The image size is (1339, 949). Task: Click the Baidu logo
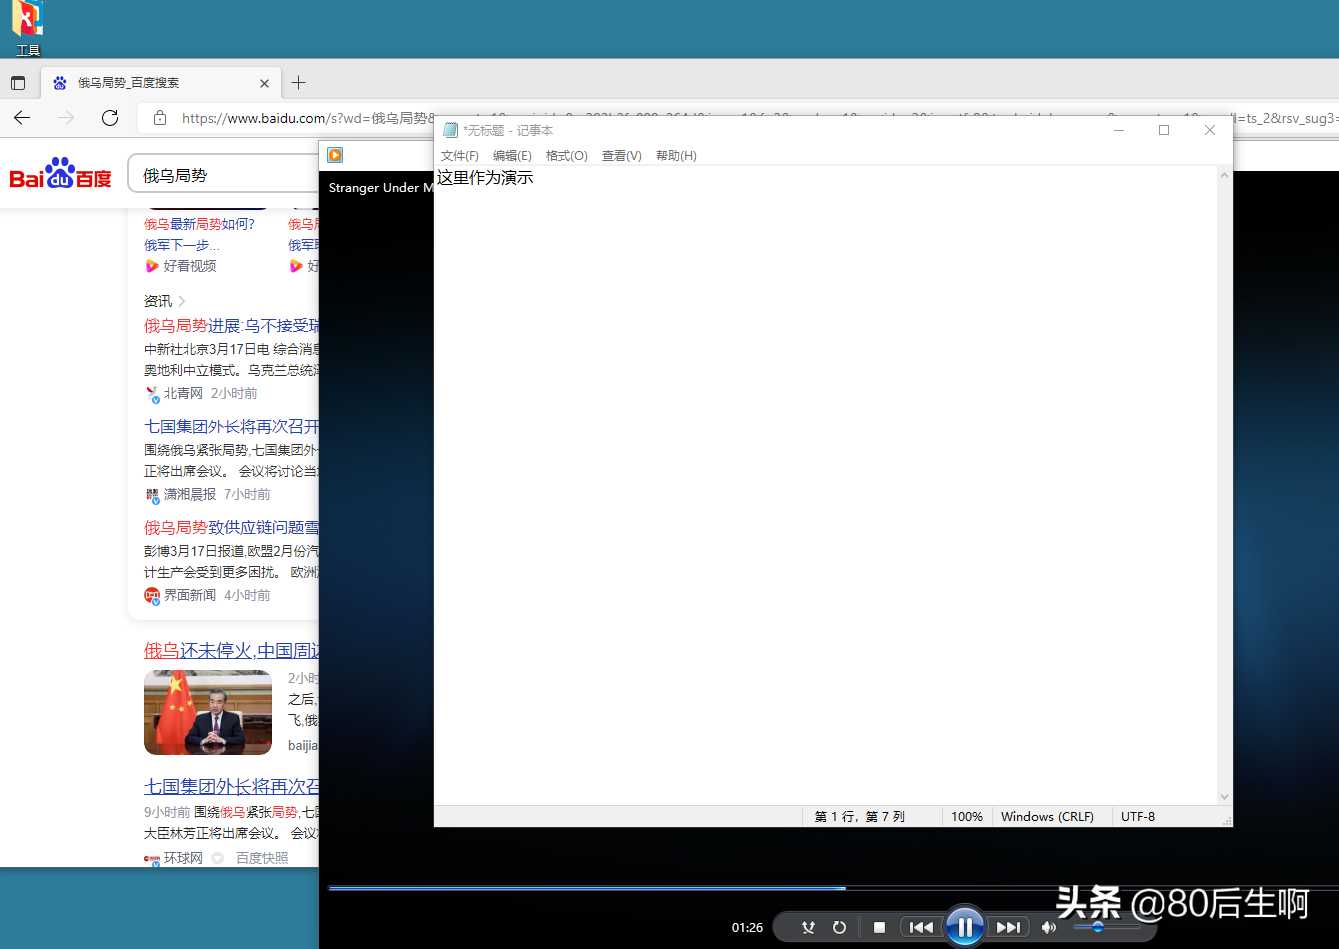point(60,175)
